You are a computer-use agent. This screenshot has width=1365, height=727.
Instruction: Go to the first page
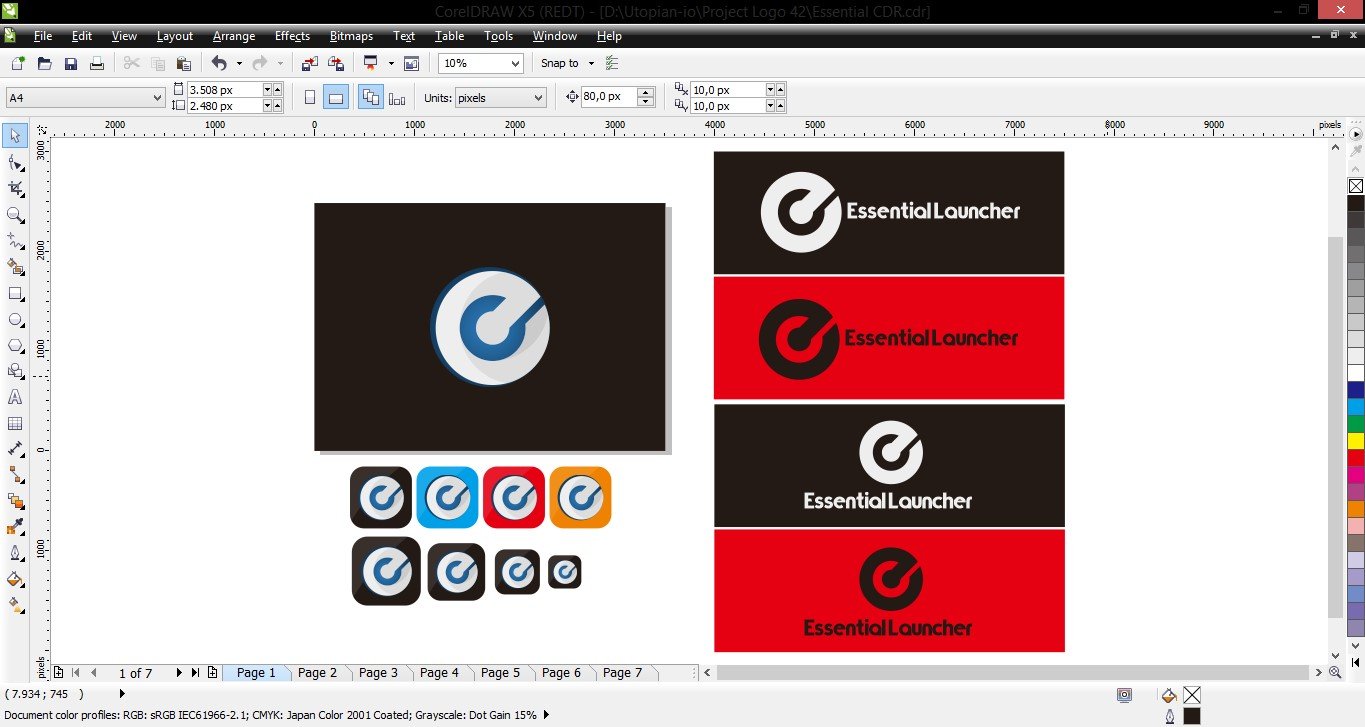(76, 673)
